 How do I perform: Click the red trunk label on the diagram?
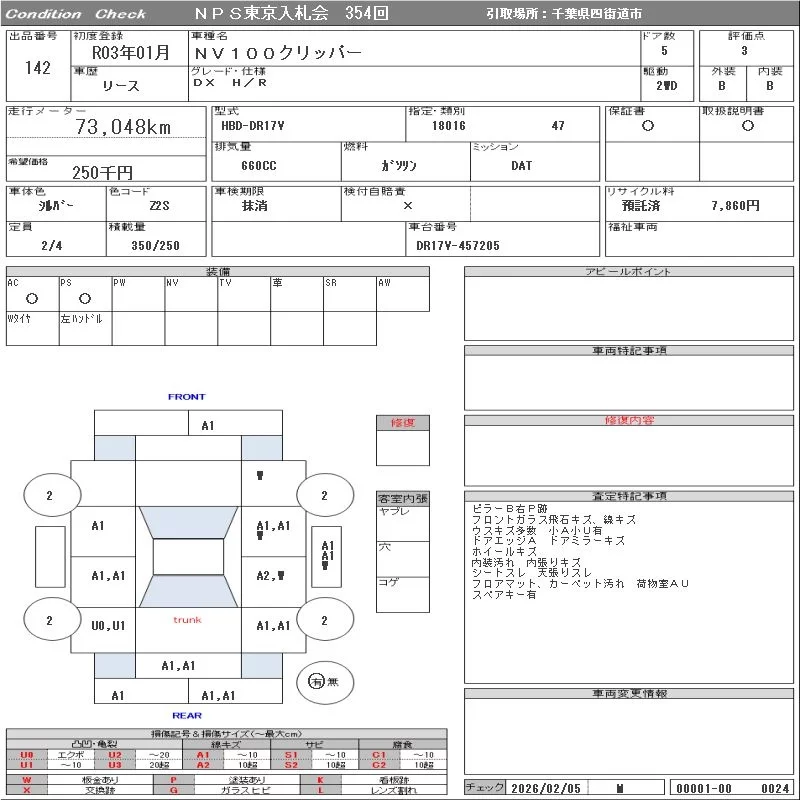(187, 620)
